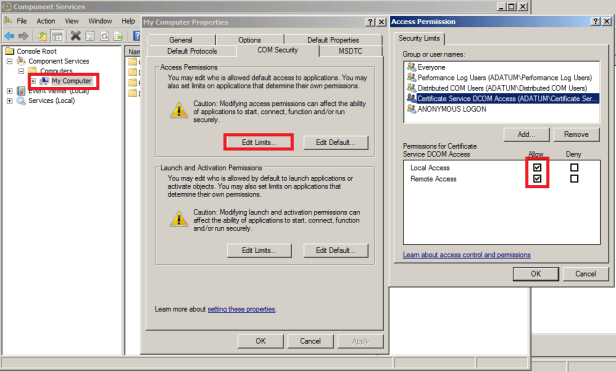This screenshot has height=372, width=616.
Task: Click the Properties toolbar icon
Action: coord(90,37)
